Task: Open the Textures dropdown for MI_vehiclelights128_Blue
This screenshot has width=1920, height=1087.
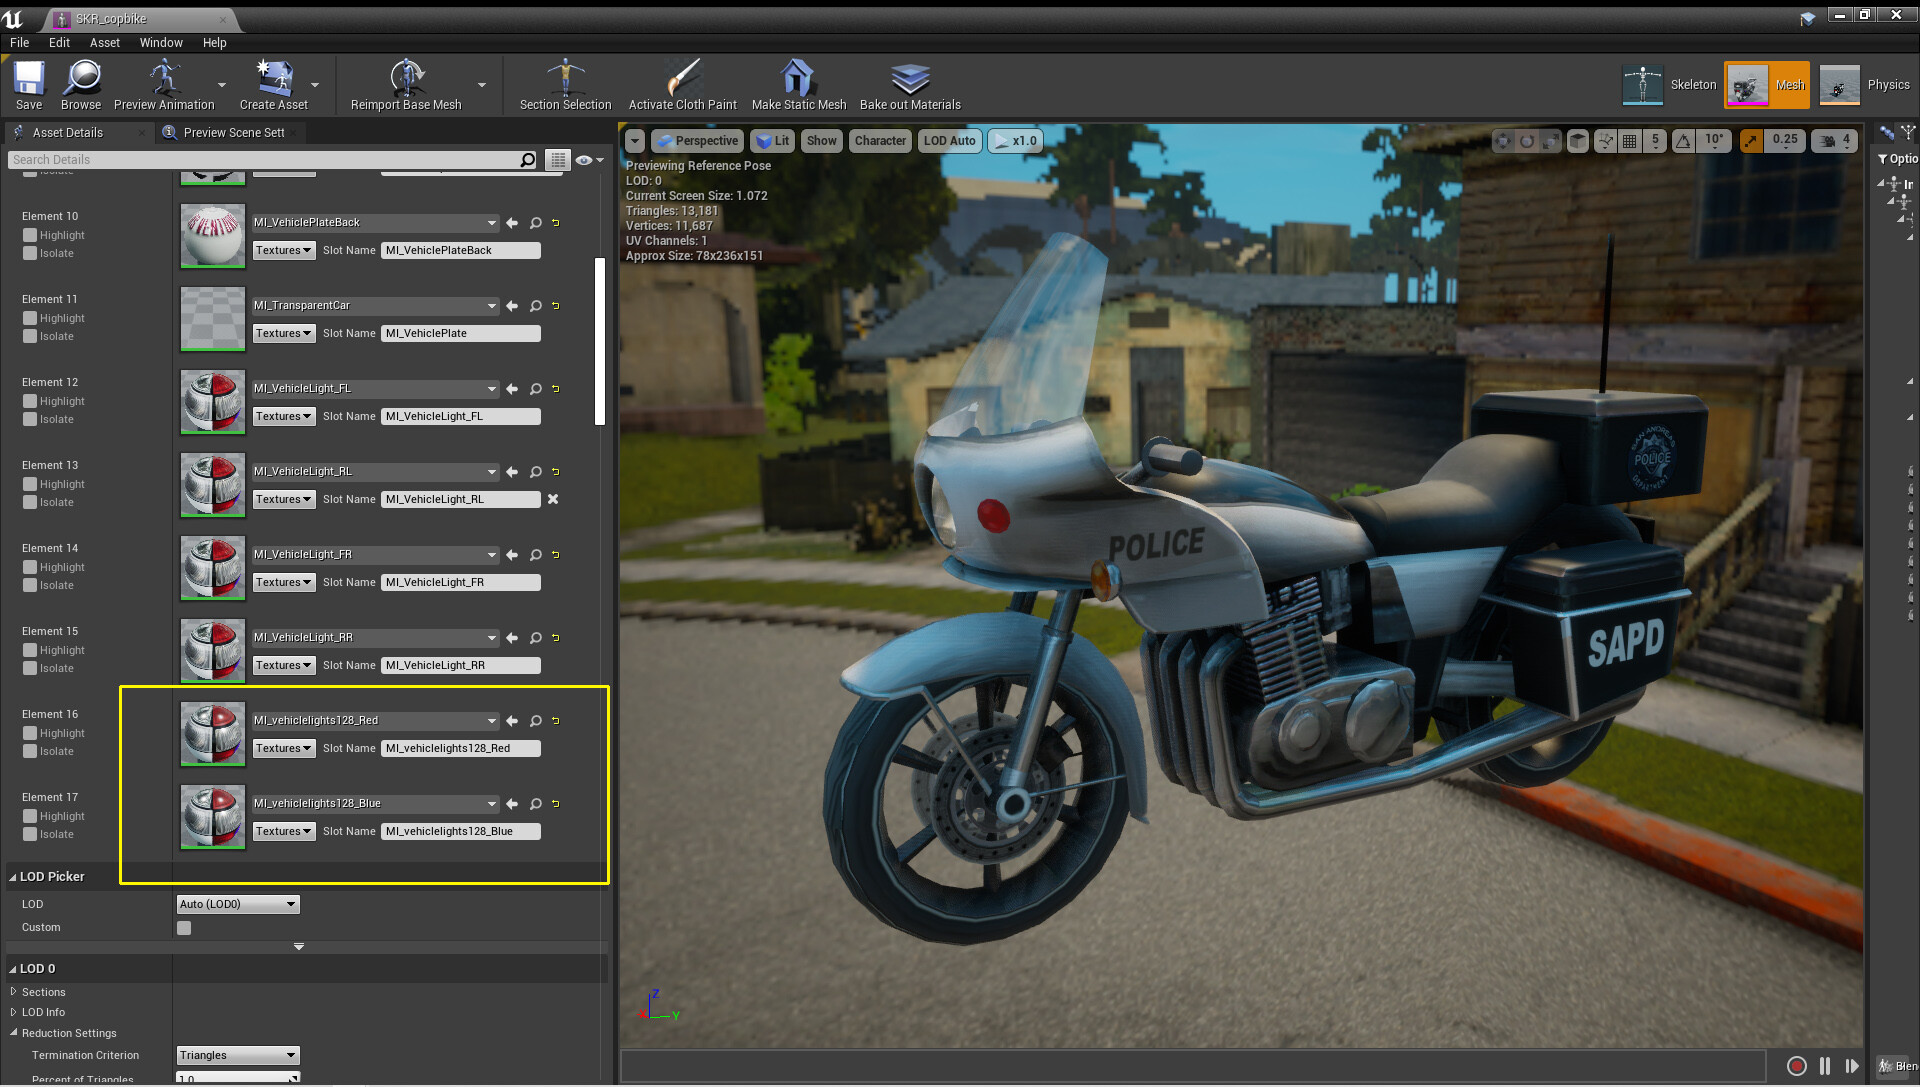Action: pos(284,831)
